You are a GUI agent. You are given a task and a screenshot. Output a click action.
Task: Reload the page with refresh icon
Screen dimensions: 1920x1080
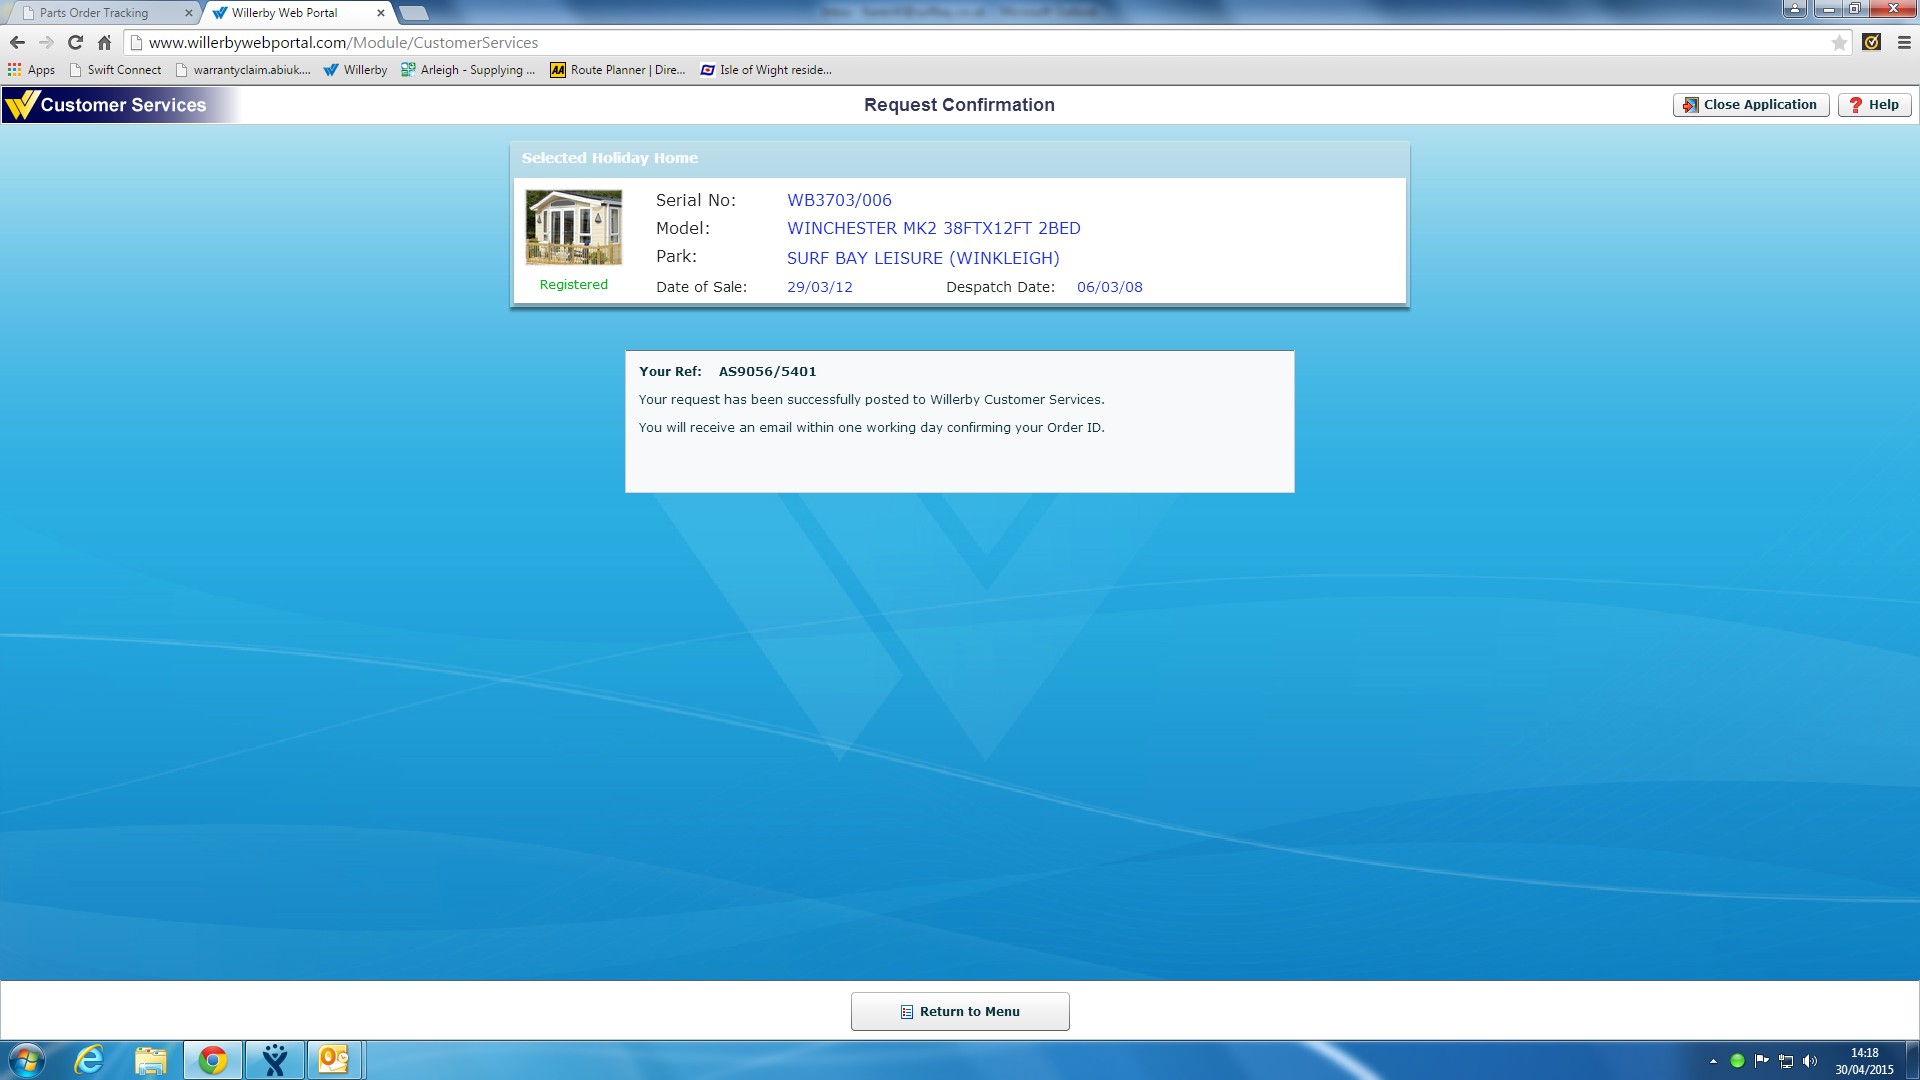pos(75,42)
